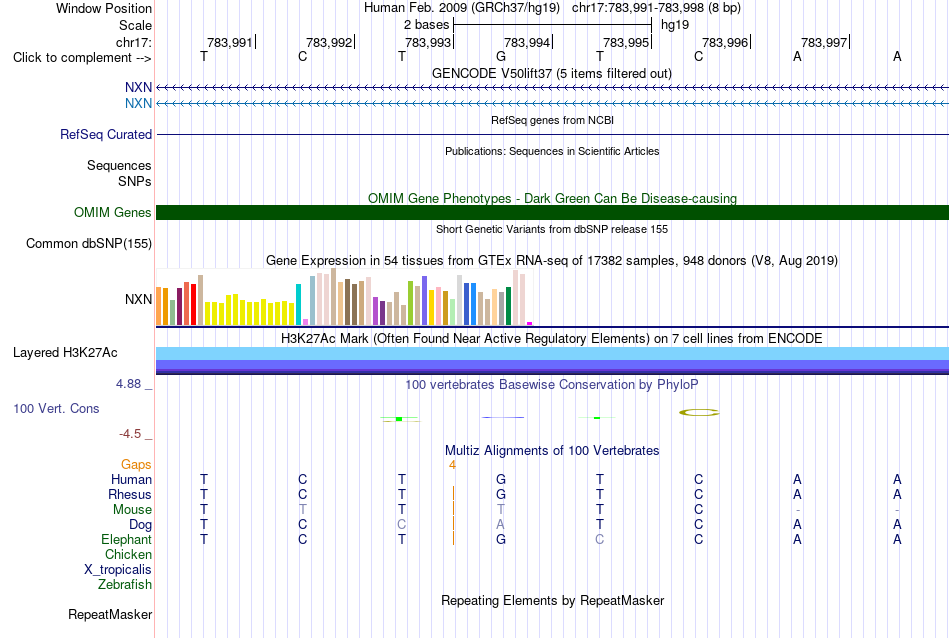Click the 'H3K27Ac Mark' ENCODE track title

pos(552,338)
